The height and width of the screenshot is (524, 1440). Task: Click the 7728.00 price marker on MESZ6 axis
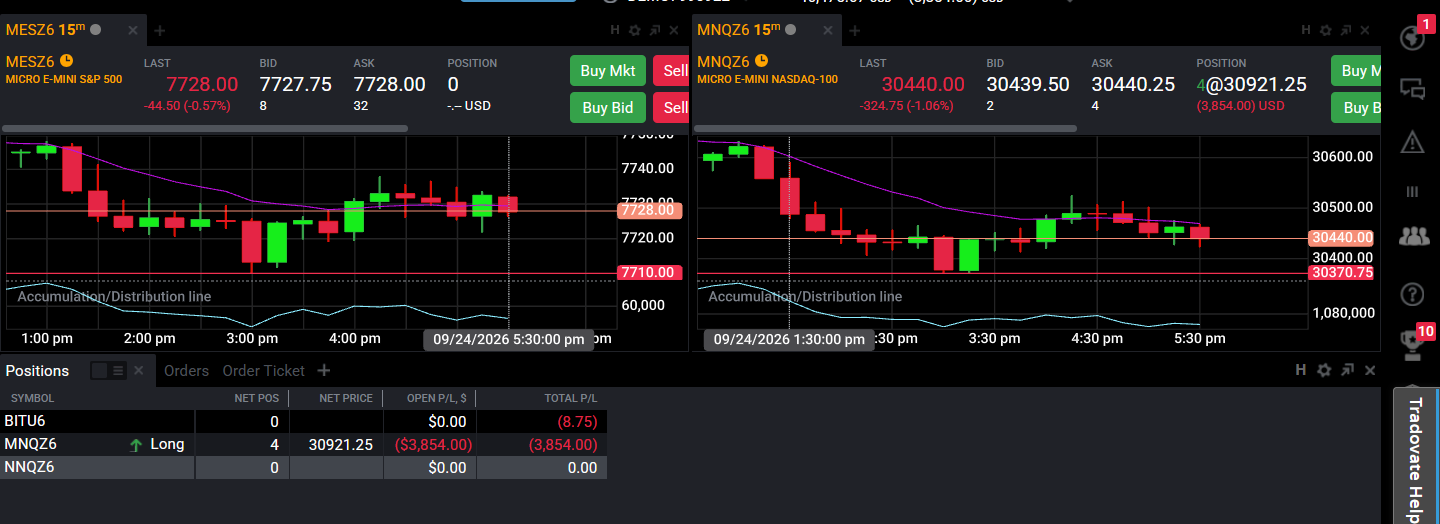[x=650, y=210]
